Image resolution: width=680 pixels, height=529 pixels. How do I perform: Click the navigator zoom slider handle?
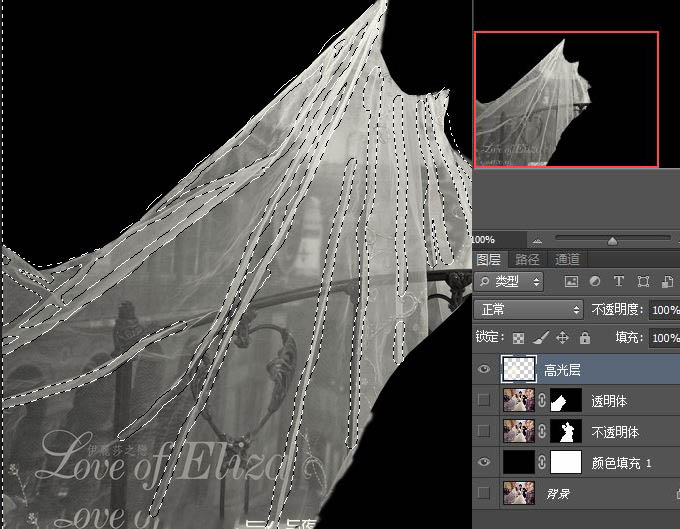[x=612, y=241]
